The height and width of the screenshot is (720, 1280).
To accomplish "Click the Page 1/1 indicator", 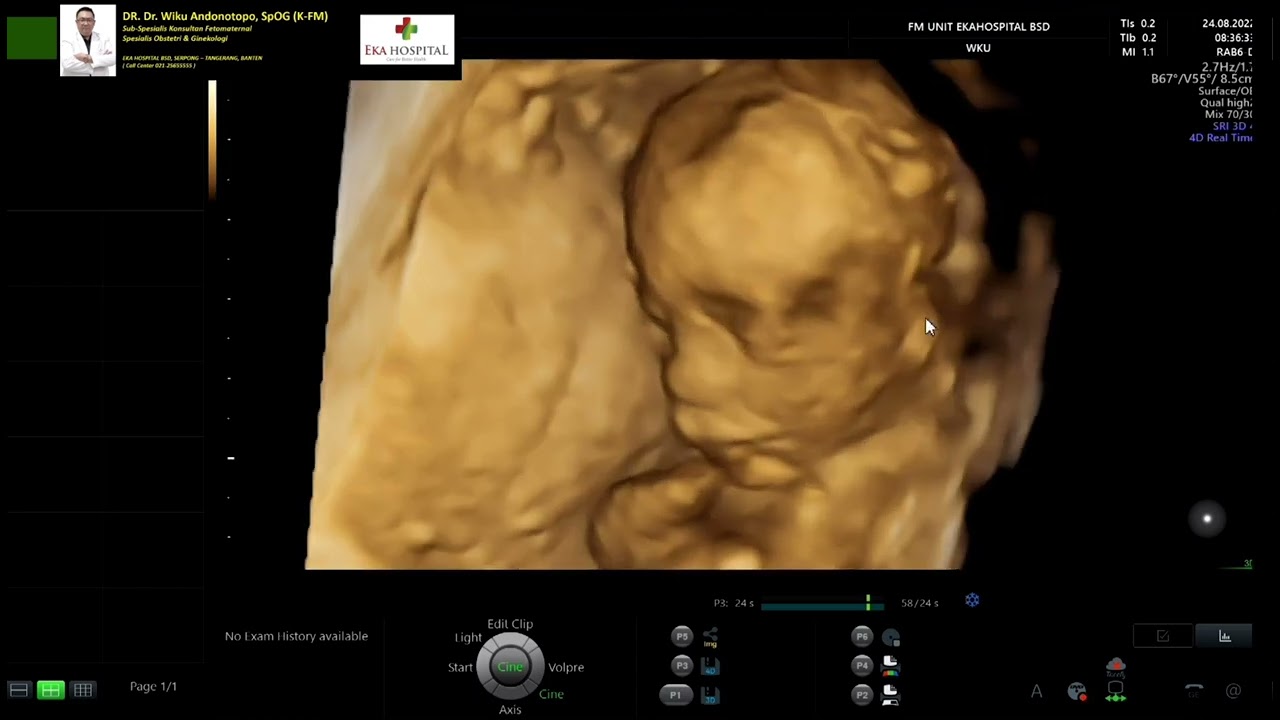I will point(153,687).
